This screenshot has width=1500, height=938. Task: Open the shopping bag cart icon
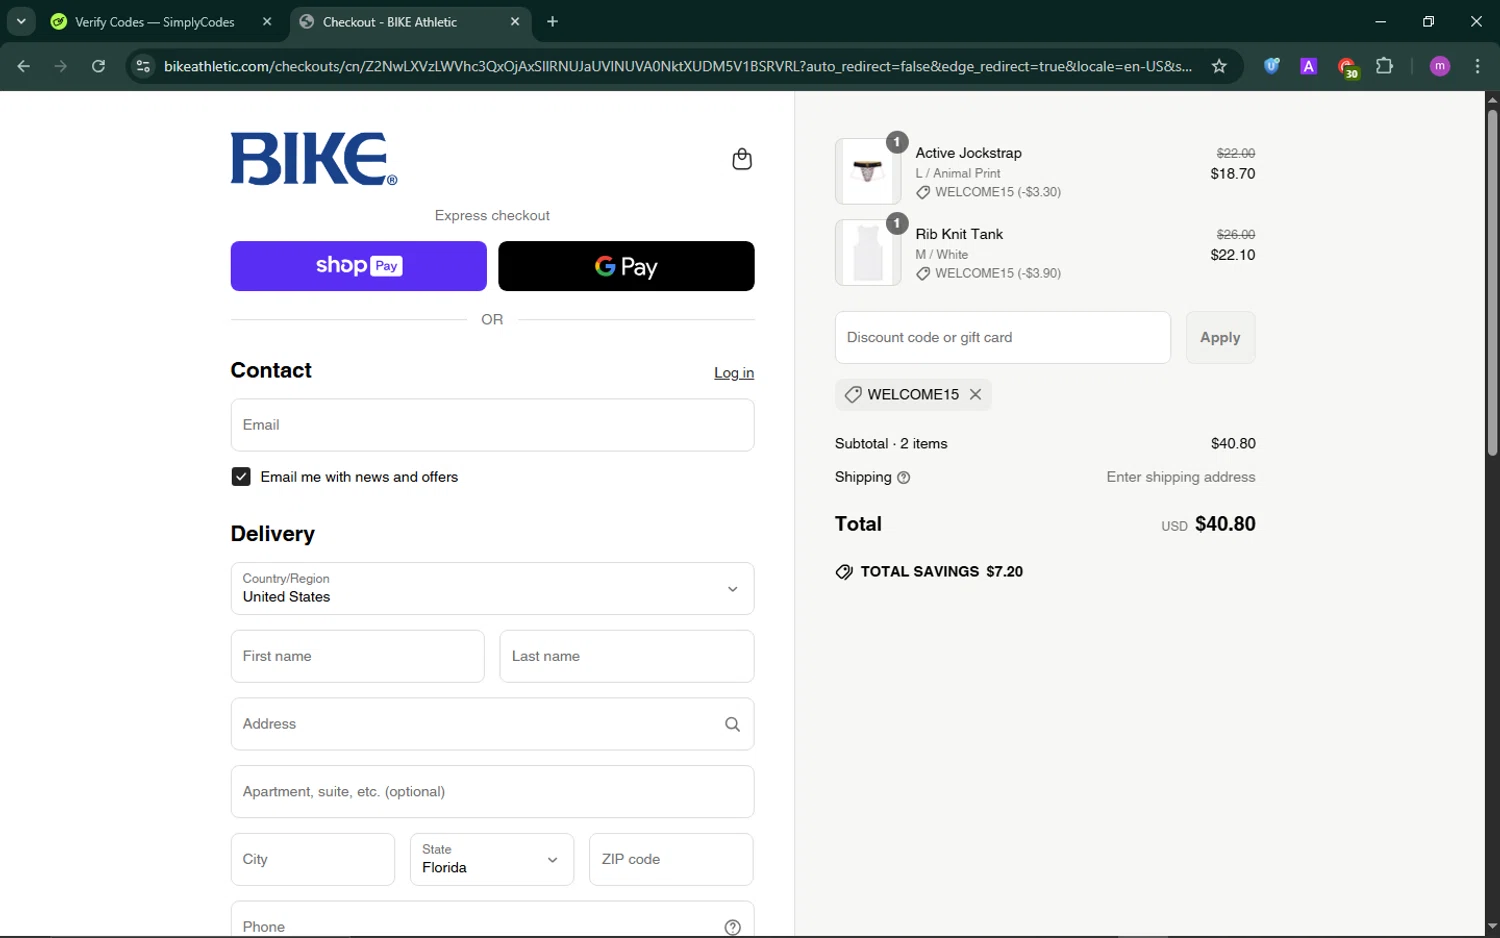point(742,159)
